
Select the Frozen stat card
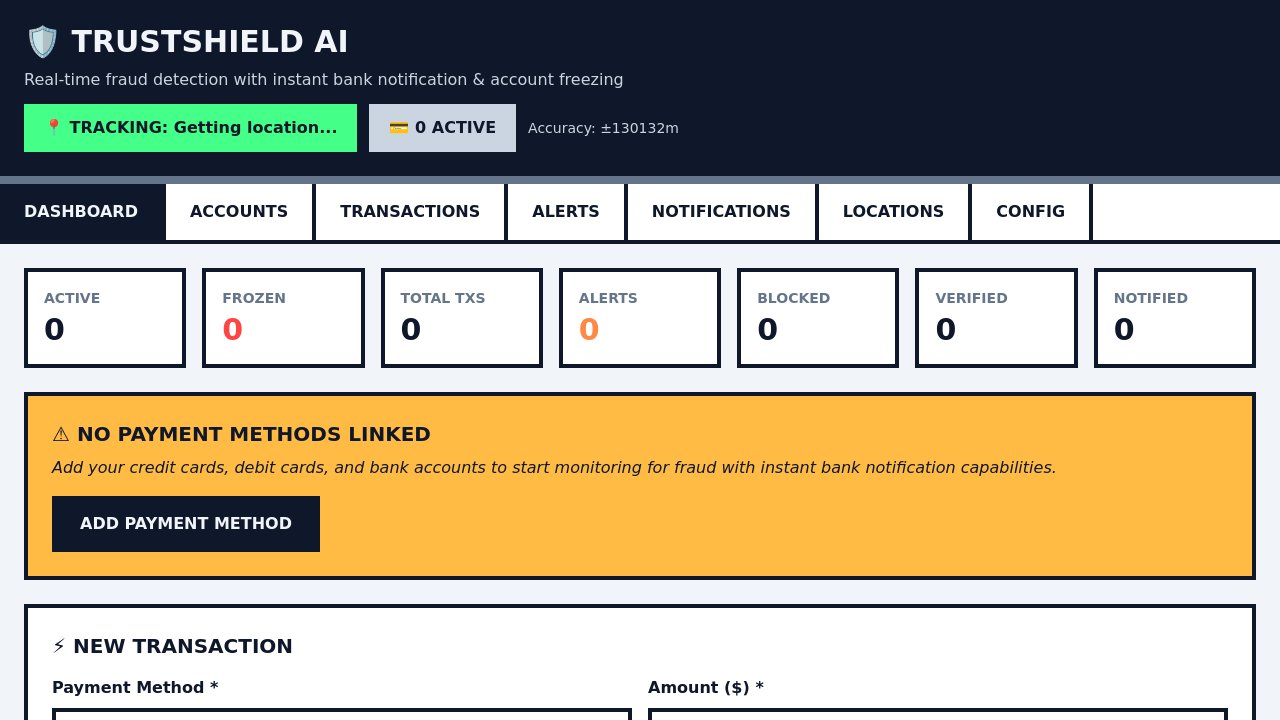[x=283, y=318]
